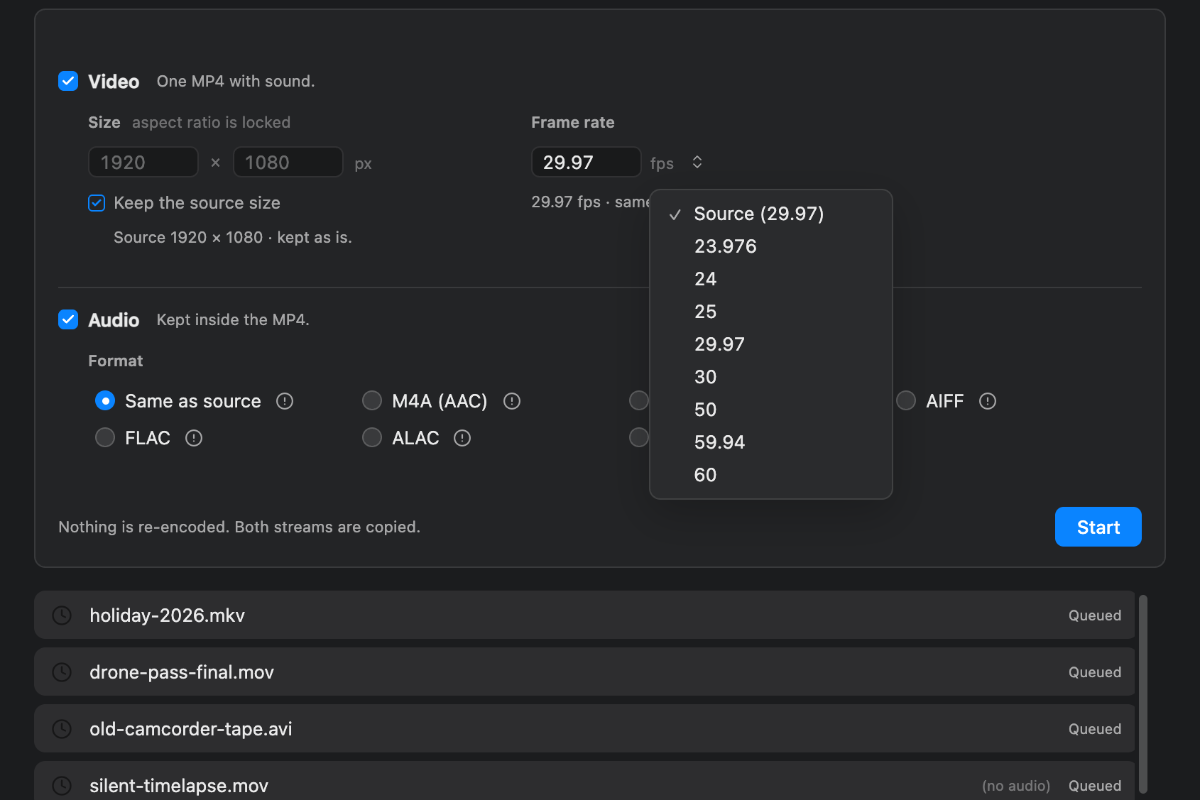Click the (no audio) label on silent-timelapse.mov

[x=1016, y=786]
